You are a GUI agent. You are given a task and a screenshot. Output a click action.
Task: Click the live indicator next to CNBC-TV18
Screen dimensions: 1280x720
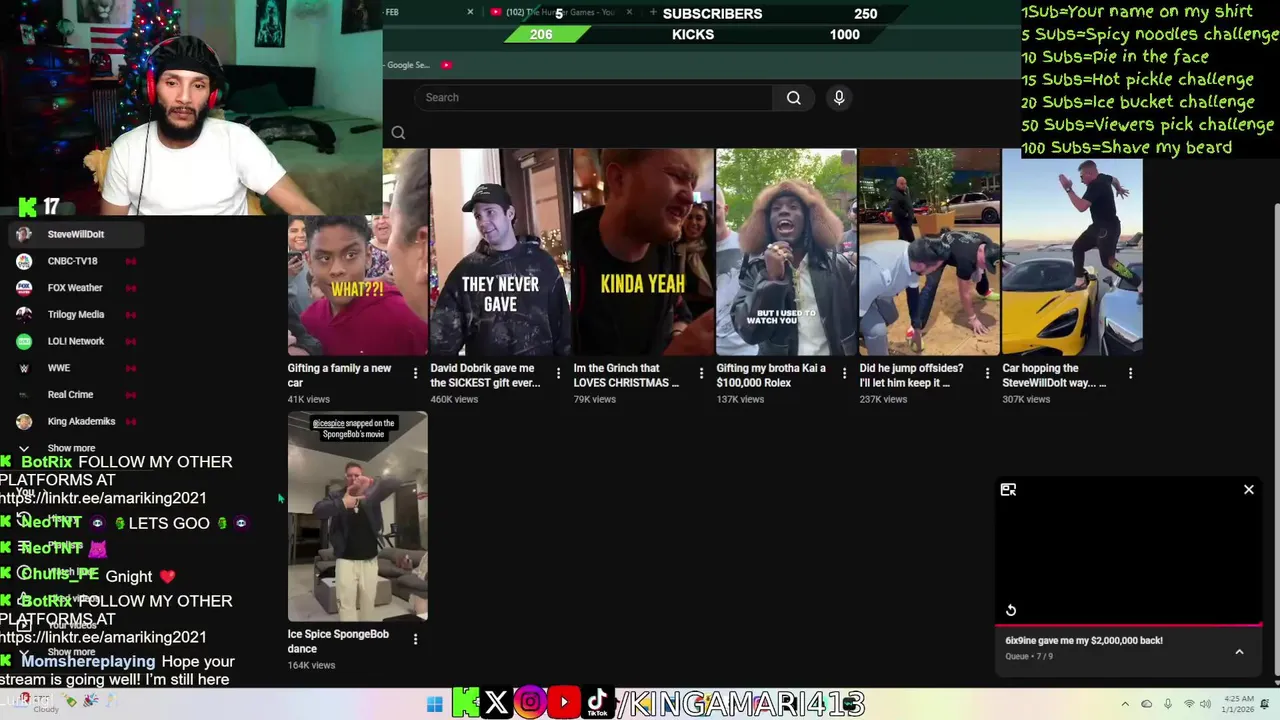click(x=130, y=261)
